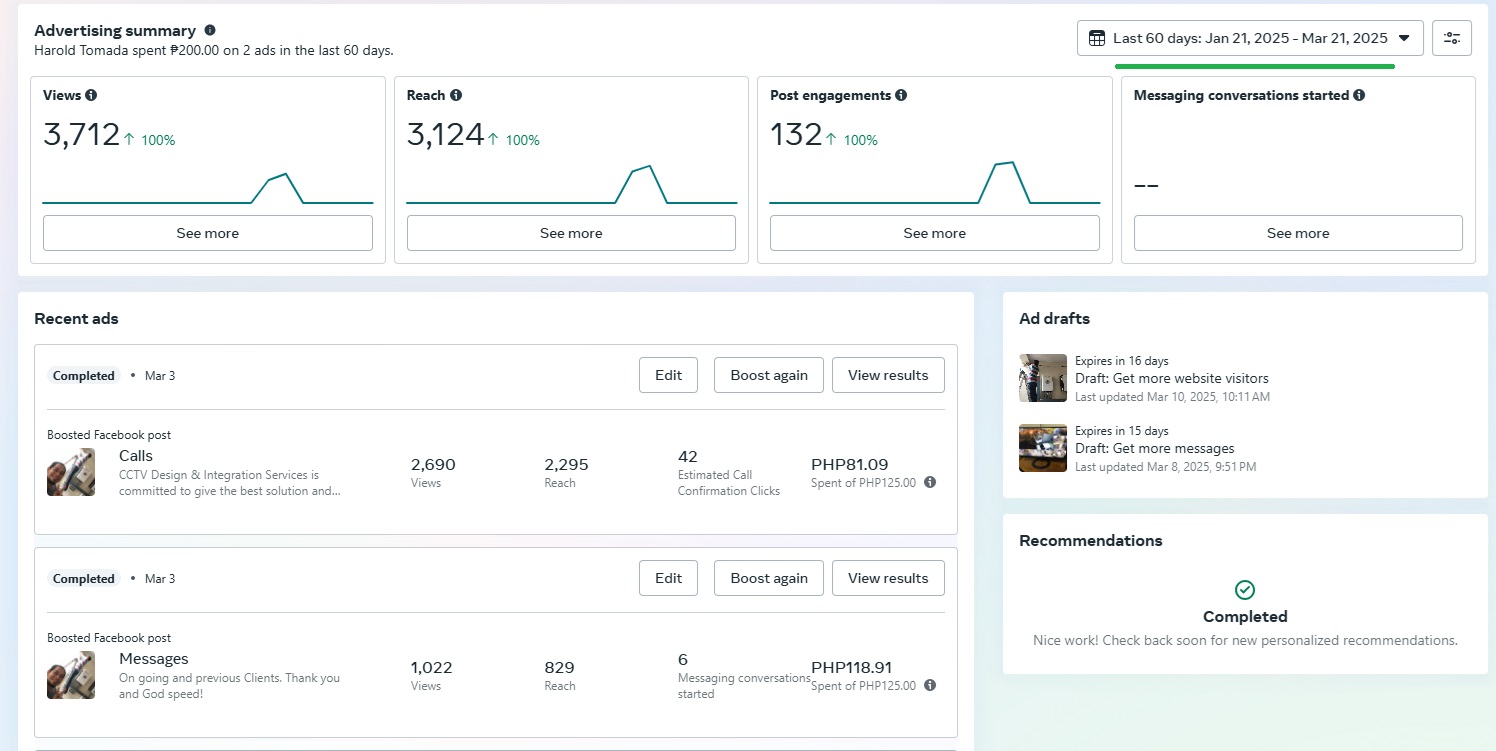Open the website visitors draft thumbnail
The image size is (1496, 751).
click(1043, 378)
